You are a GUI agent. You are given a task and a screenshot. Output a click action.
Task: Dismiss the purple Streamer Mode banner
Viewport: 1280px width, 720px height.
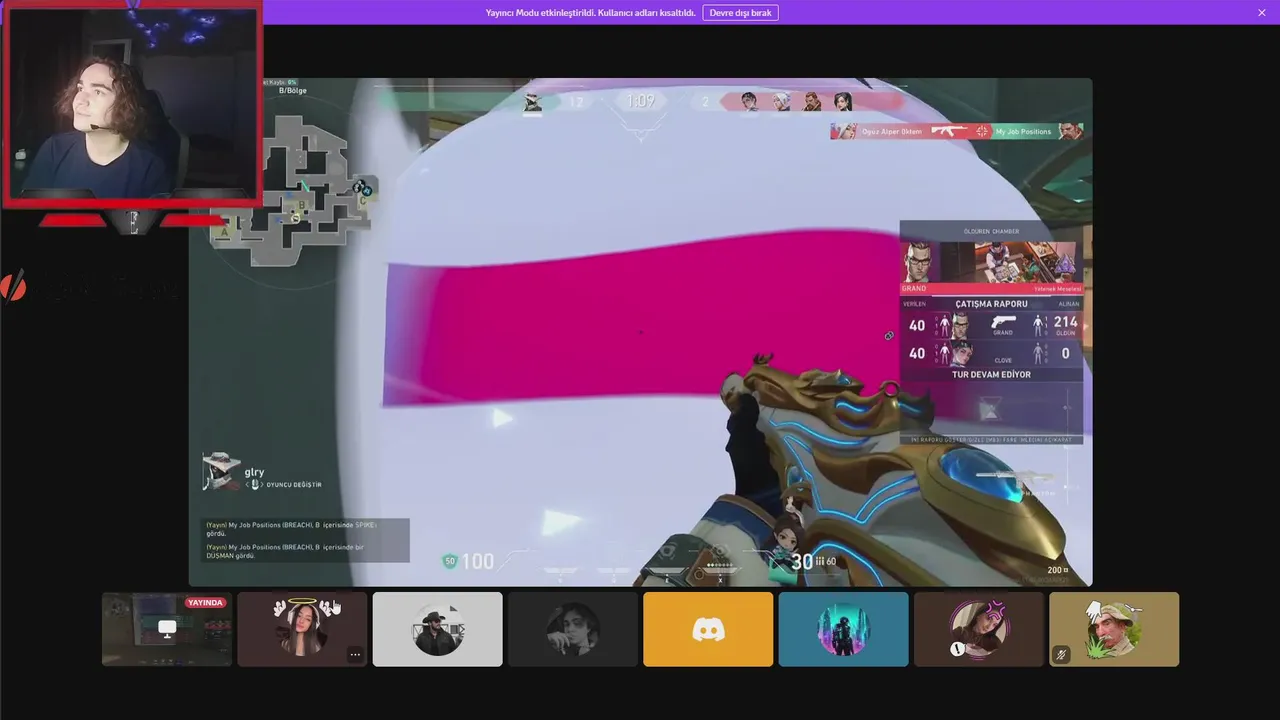(1262, 13)
